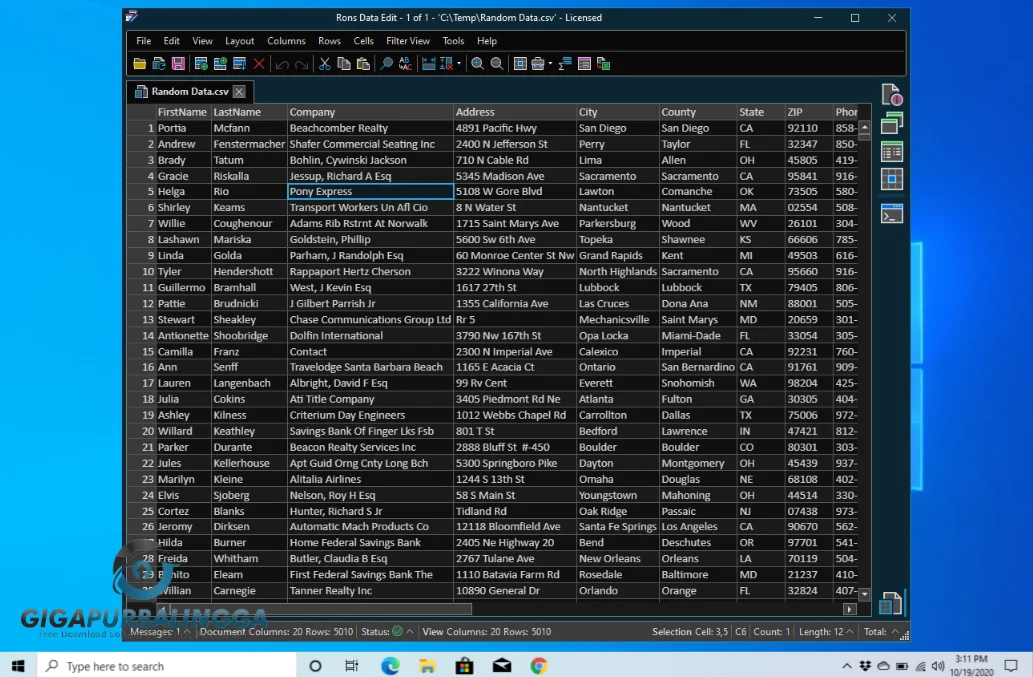
Task: Open the row height tool dropdown arrow
Action: tap(459, 64)
